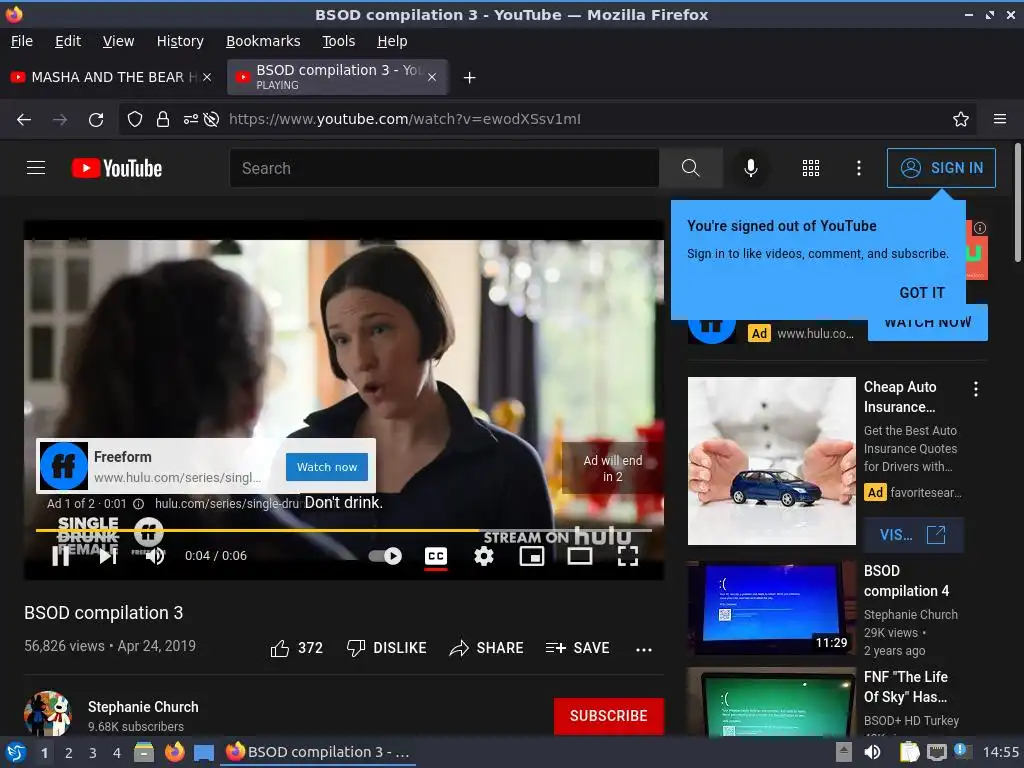
Task: Like the video with thumbs up
Action: [x=296, y=648]
